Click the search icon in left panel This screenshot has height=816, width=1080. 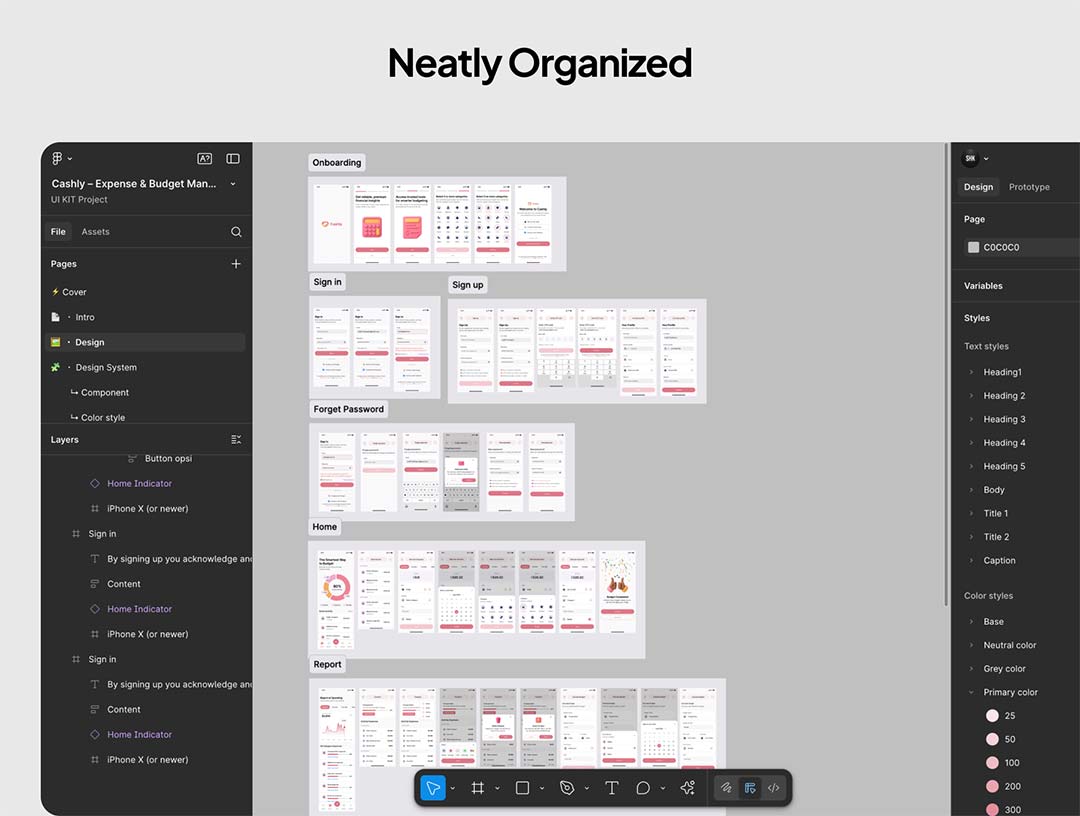point(236,232)
